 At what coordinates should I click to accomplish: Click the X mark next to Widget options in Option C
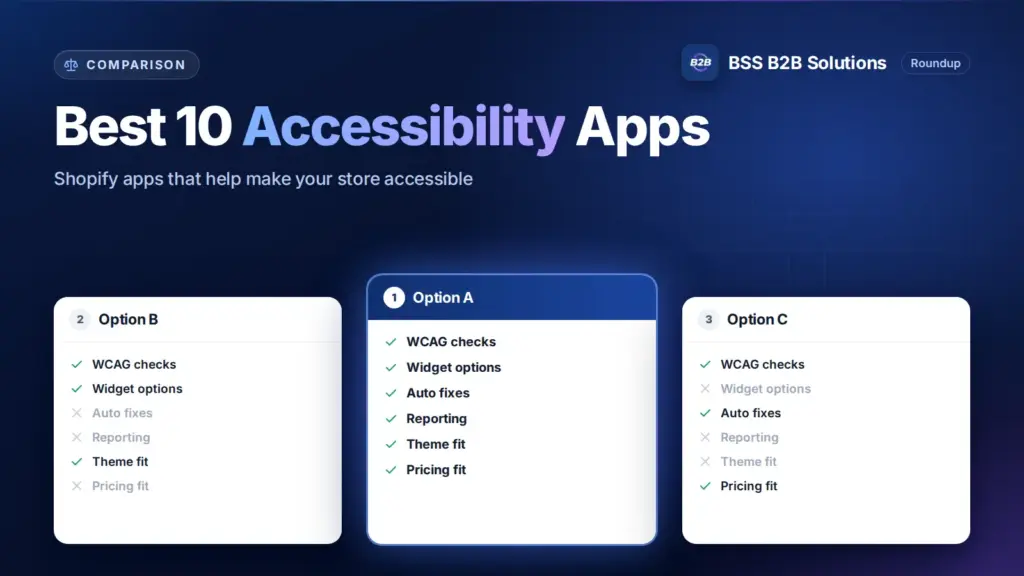tap(705, 389)
